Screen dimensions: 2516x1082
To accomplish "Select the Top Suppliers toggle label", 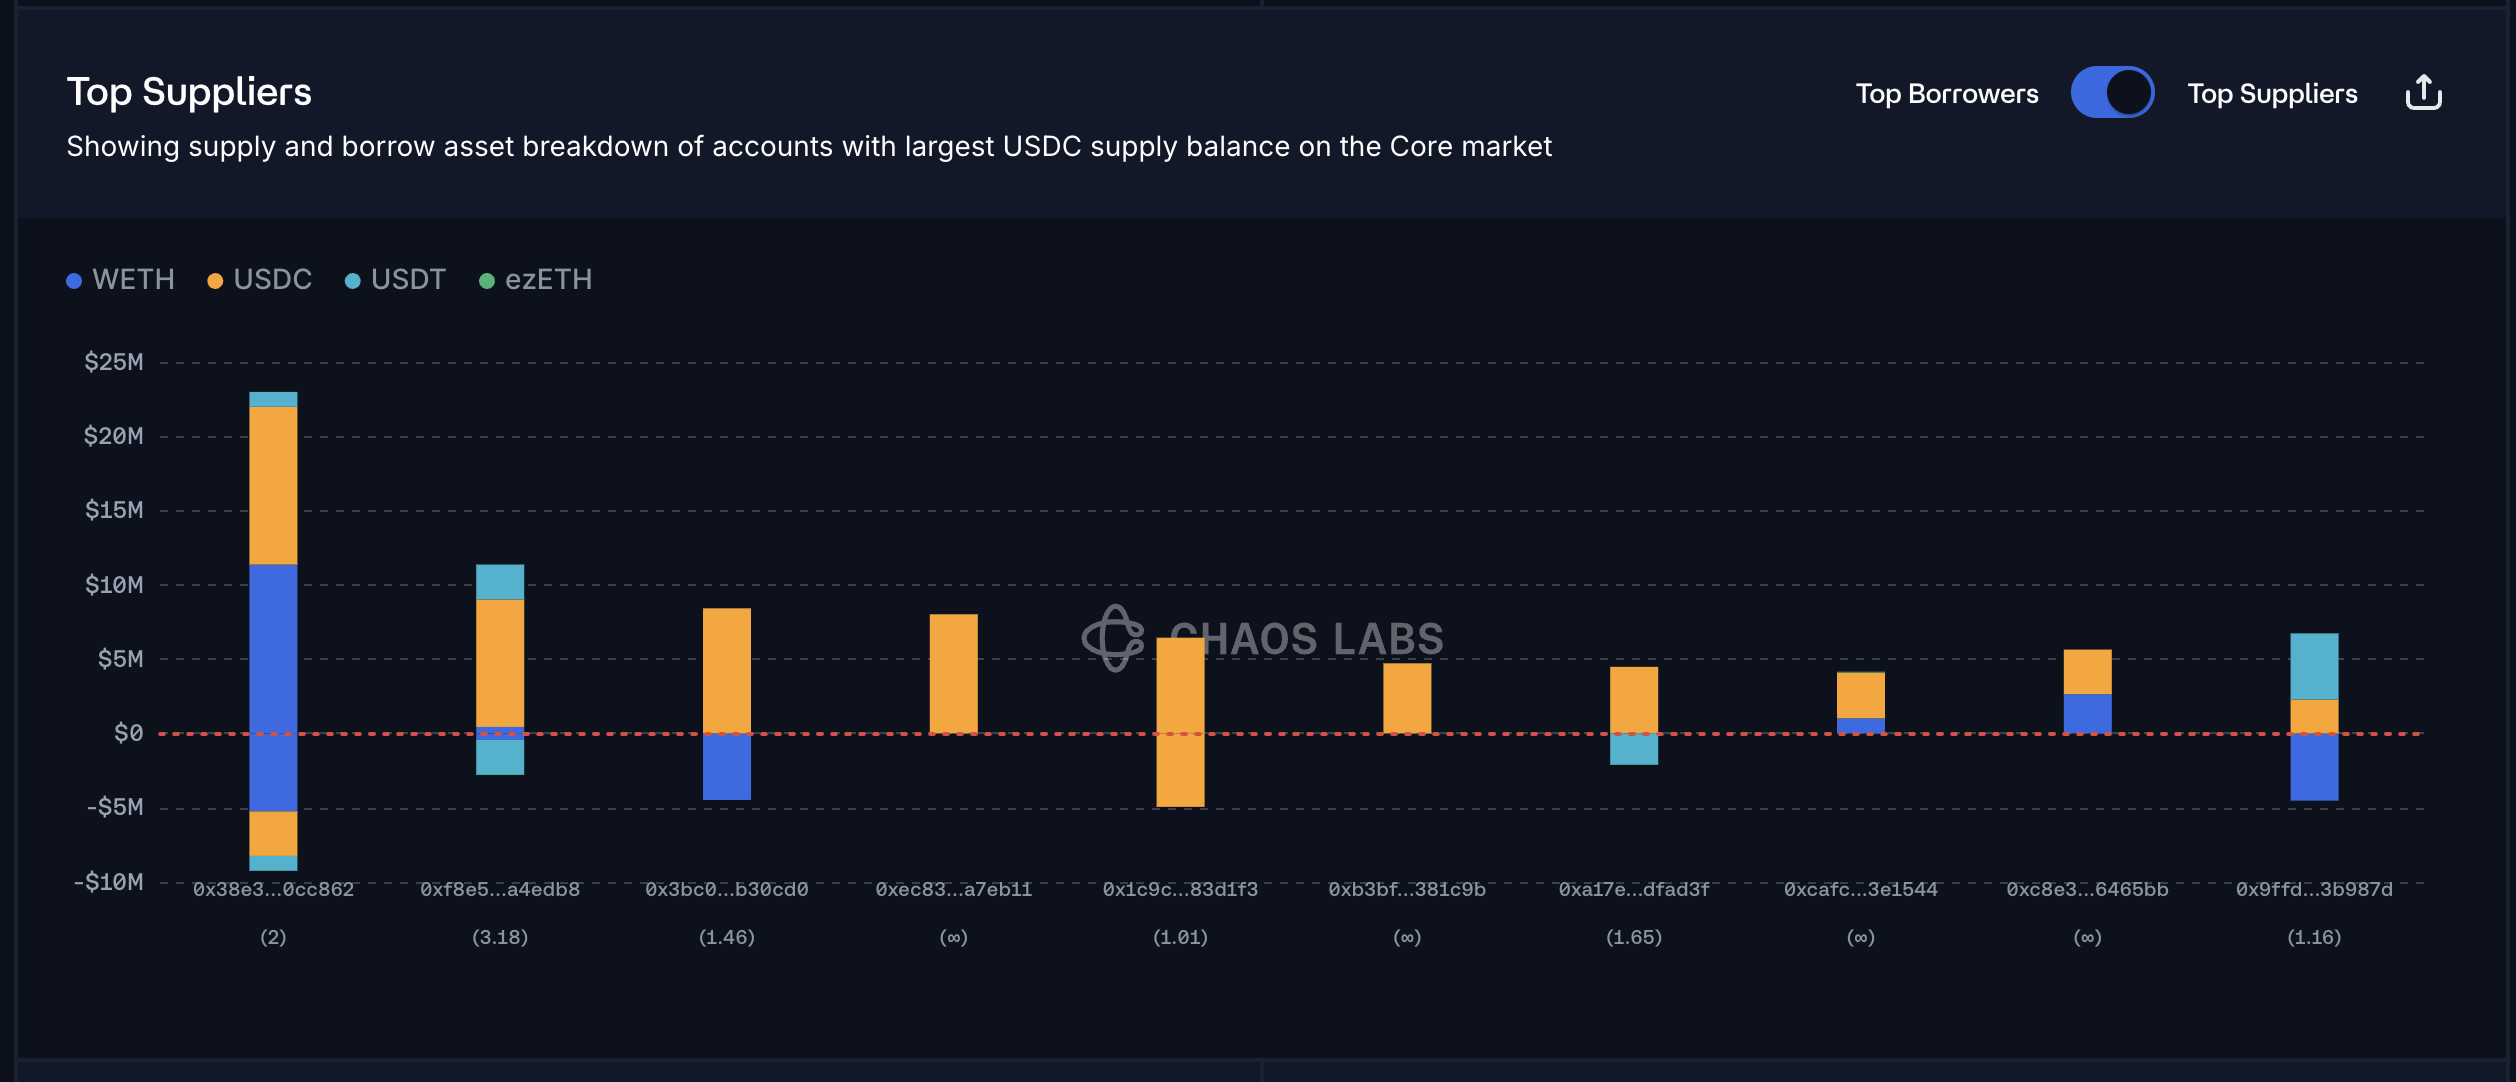I will point(2271,93).
